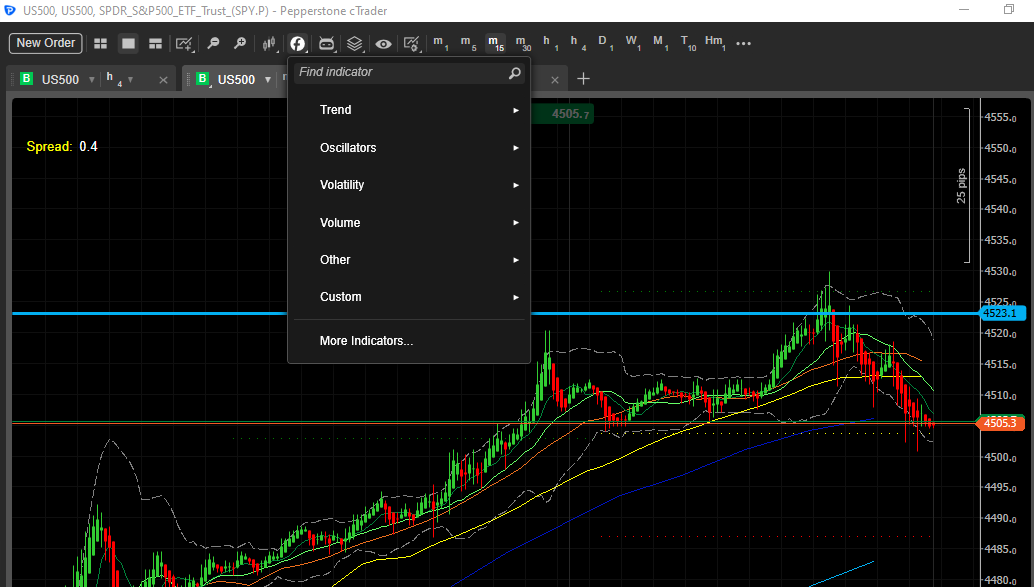Image resolution: width=1034 pixels, height=587 pixels.
Task: Open the Oscillators submenu
Action: pos(409,148)
